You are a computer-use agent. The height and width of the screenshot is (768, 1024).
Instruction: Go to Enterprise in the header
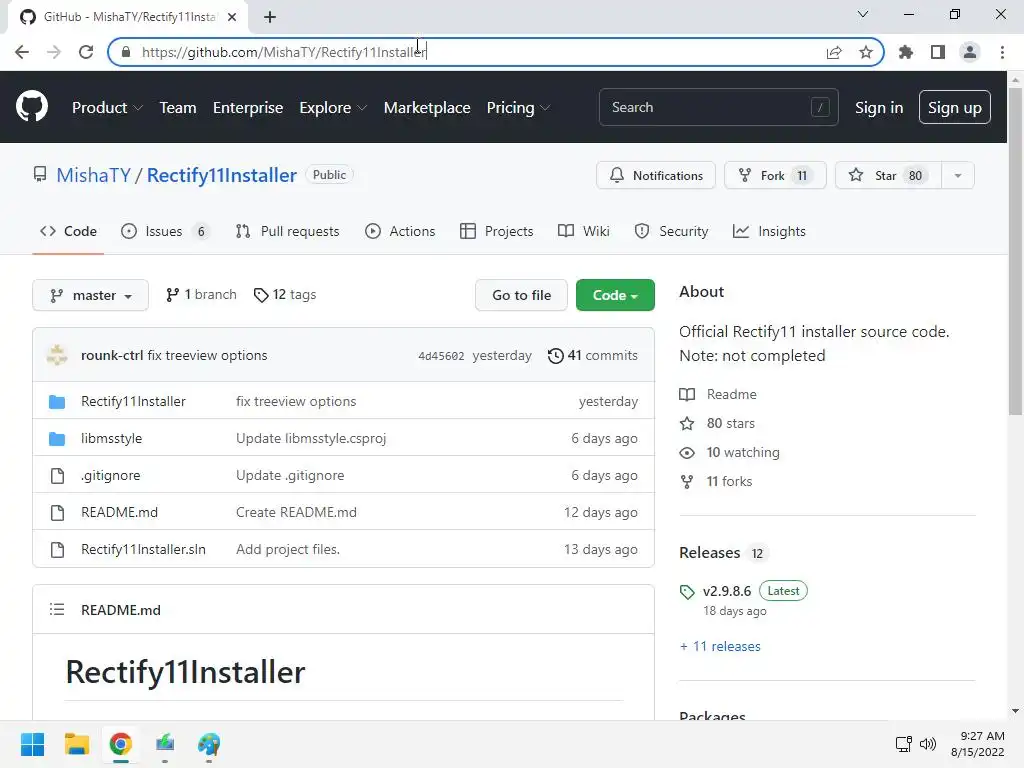[x=248, y=108]
